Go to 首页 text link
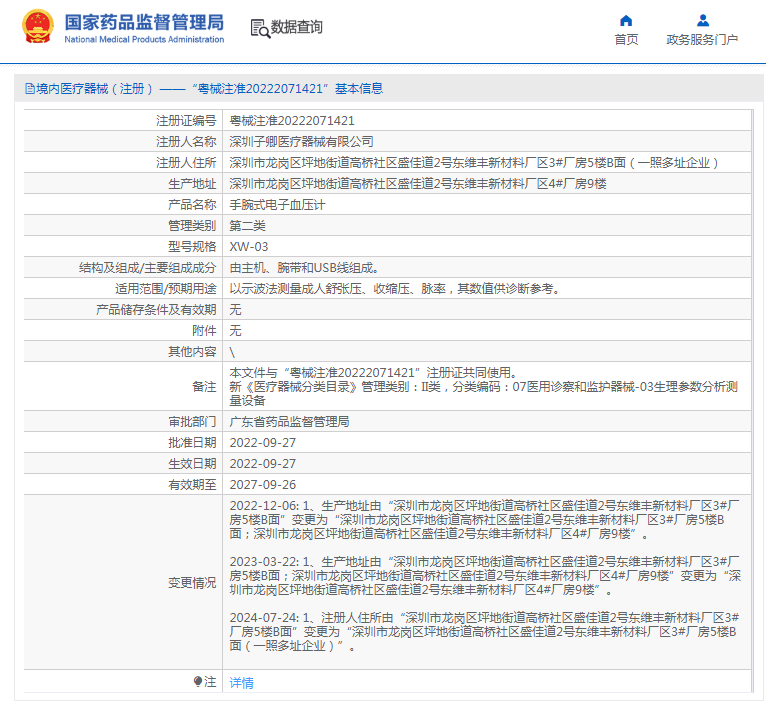766x707 pixels. point(626,40)
